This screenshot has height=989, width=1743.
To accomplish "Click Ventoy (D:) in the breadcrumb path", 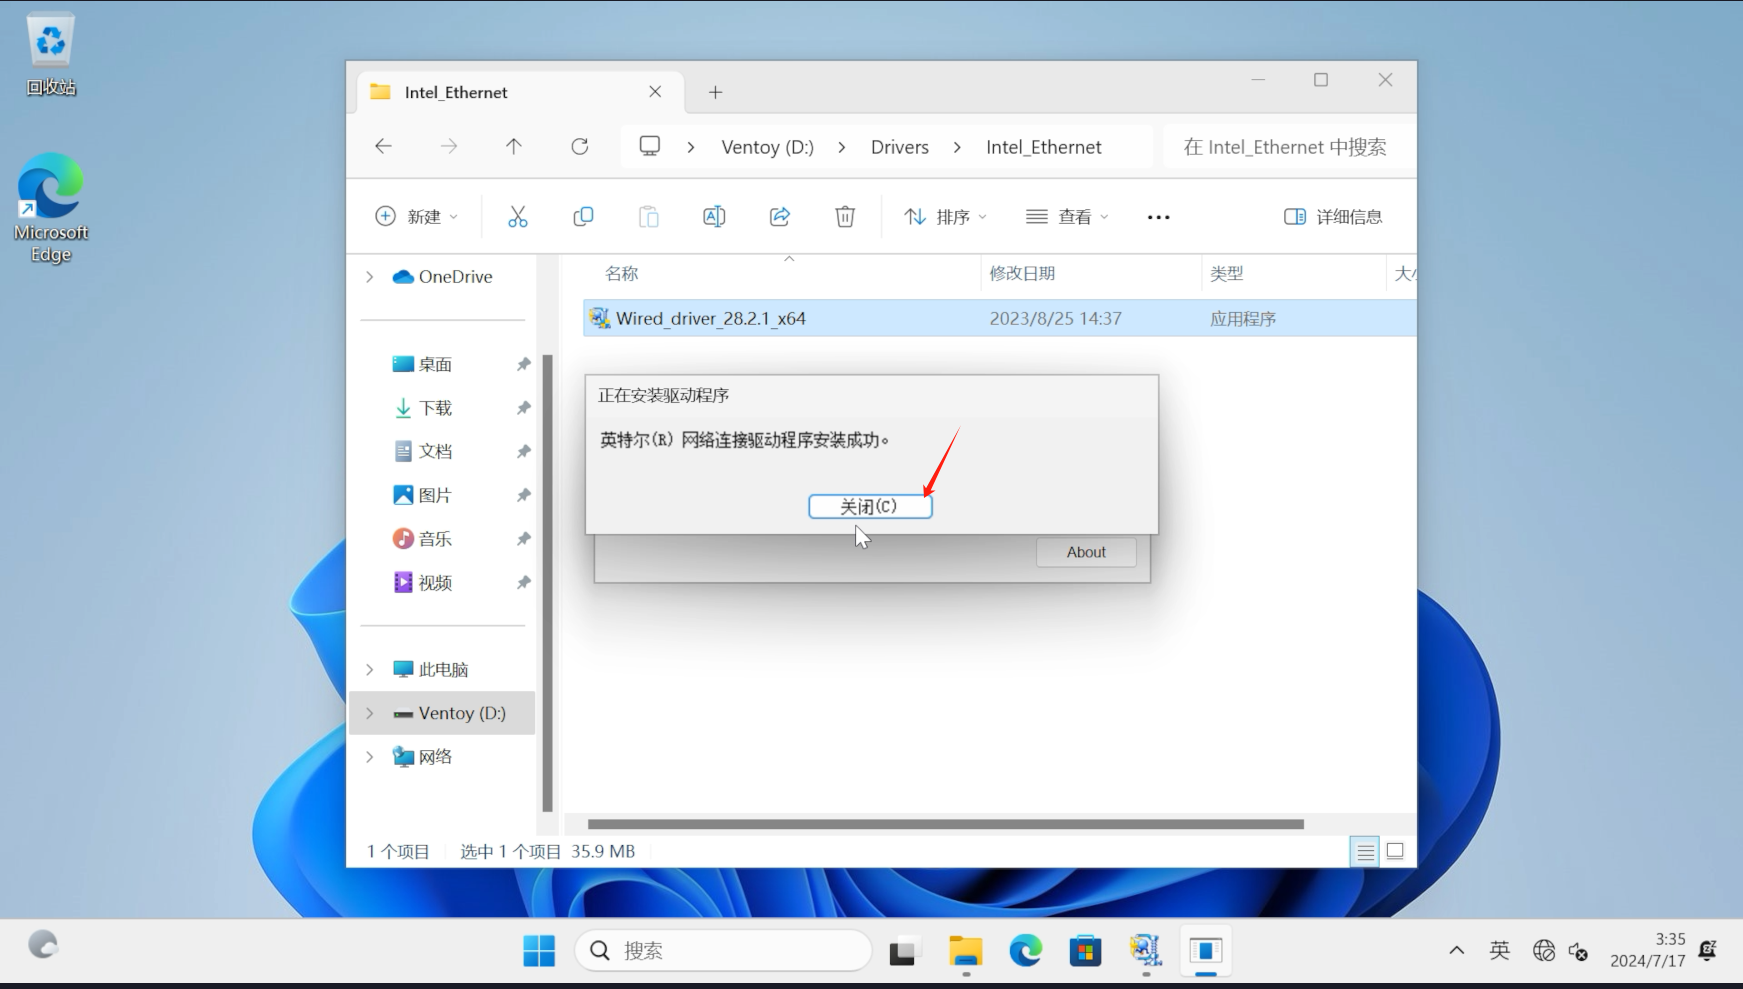I will click(767, 147).
